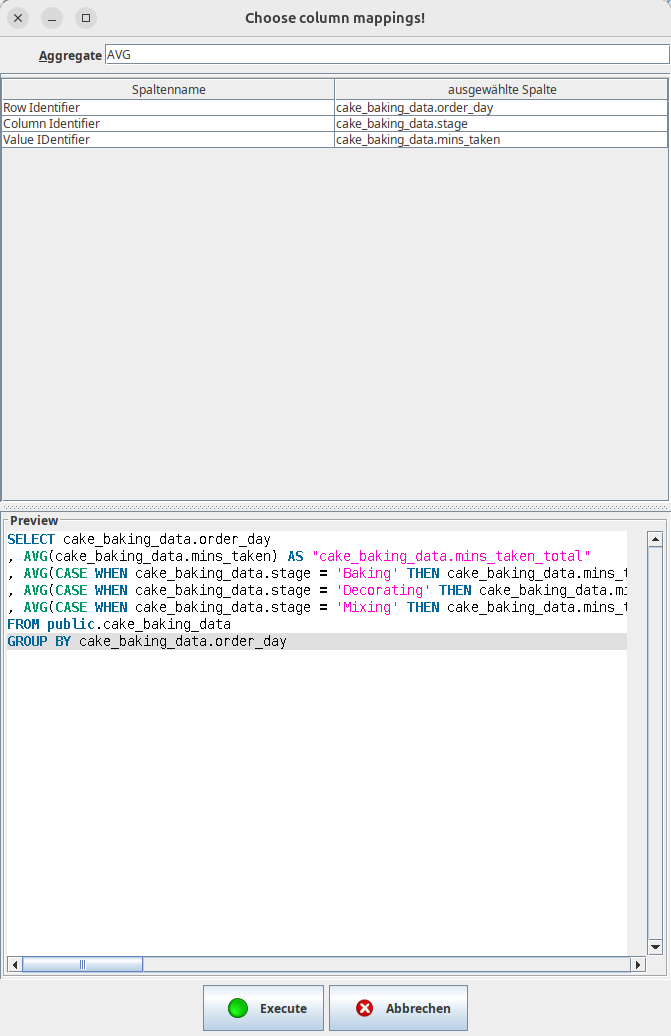671x1036 pixels.
Task: Click the Aggregate label
Action: click(70, 56)
